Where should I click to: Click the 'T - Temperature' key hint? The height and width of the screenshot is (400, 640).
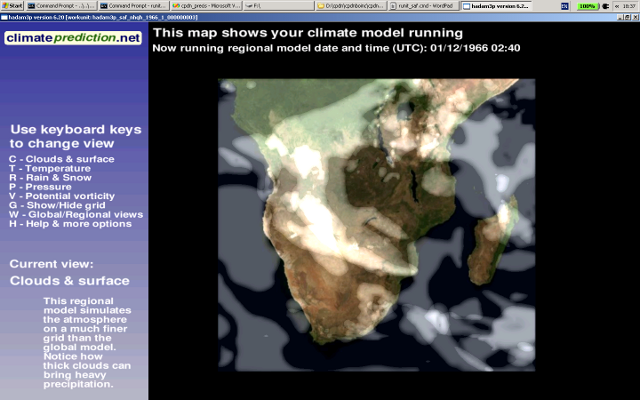pyautogui.click(x=50, y=169)
